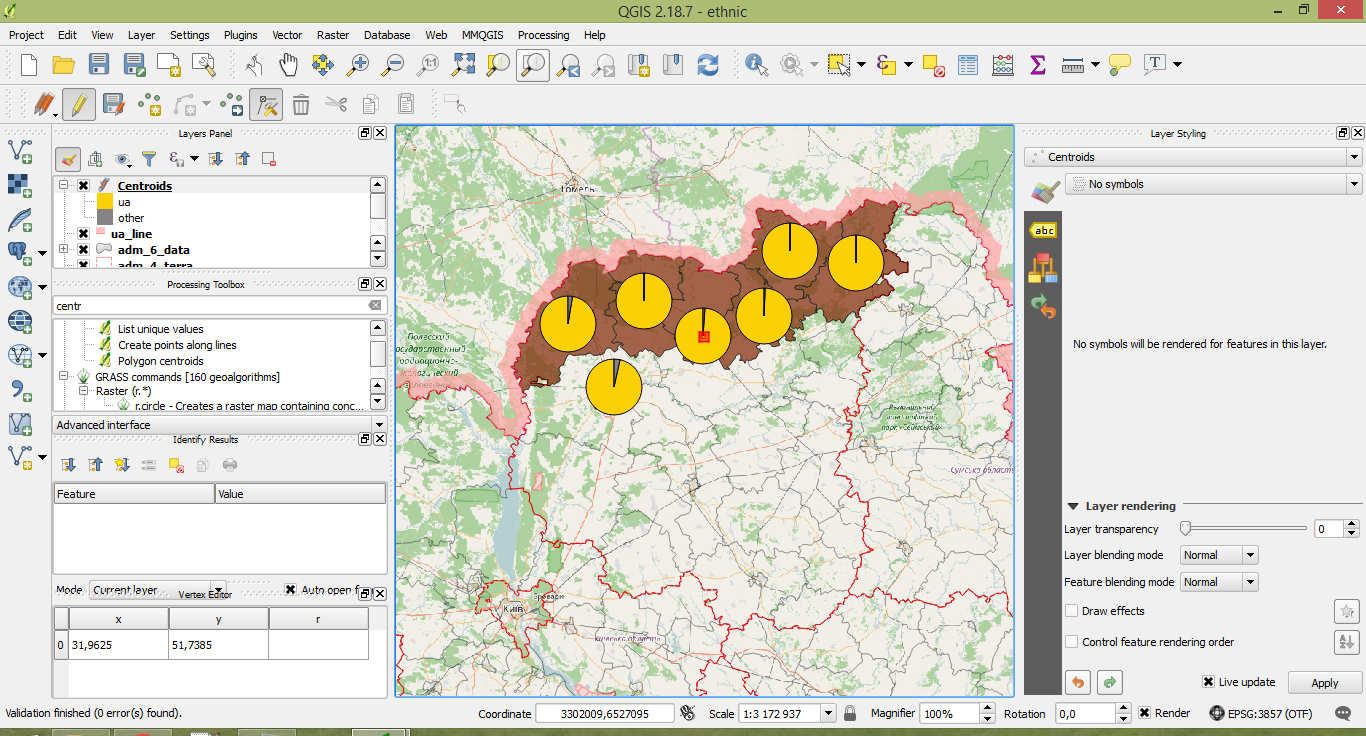Viewport: 1366px width, 736px height.
Task: Click the styling redo arrow button
Action: [1110, 682]
